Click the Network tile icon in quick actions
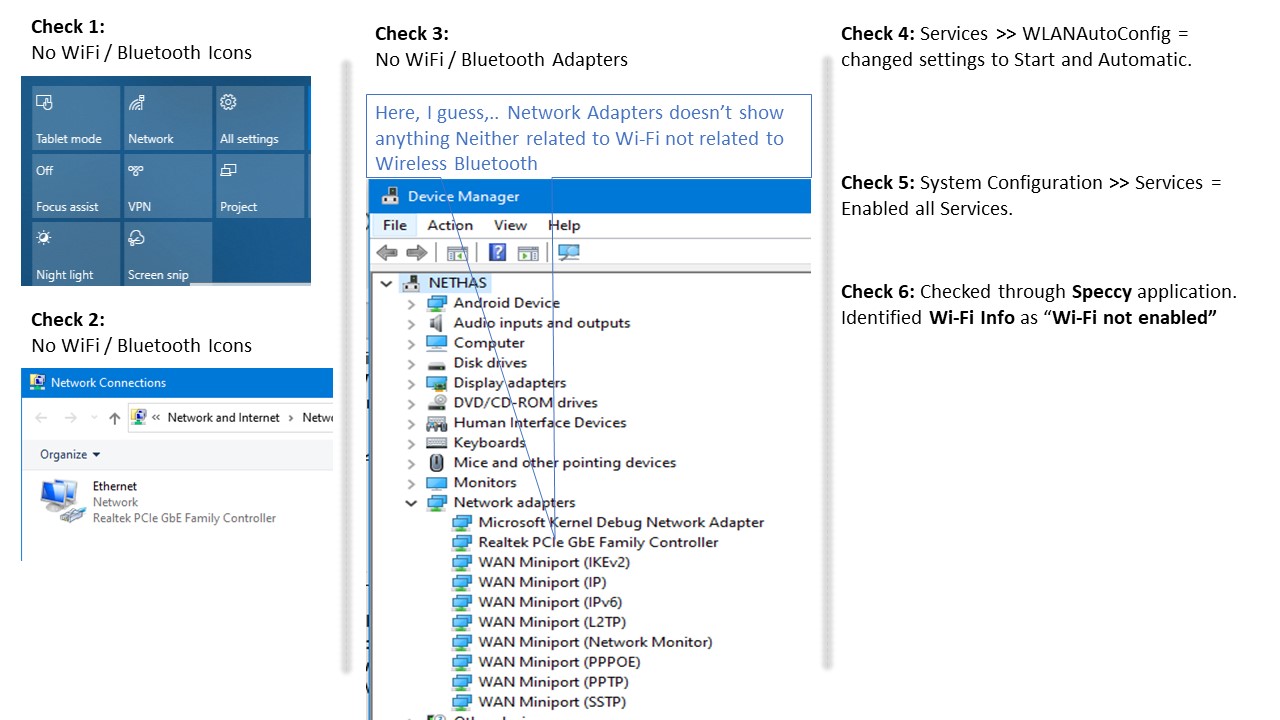Screen dimensions: 1280x720 pos(136,102)
